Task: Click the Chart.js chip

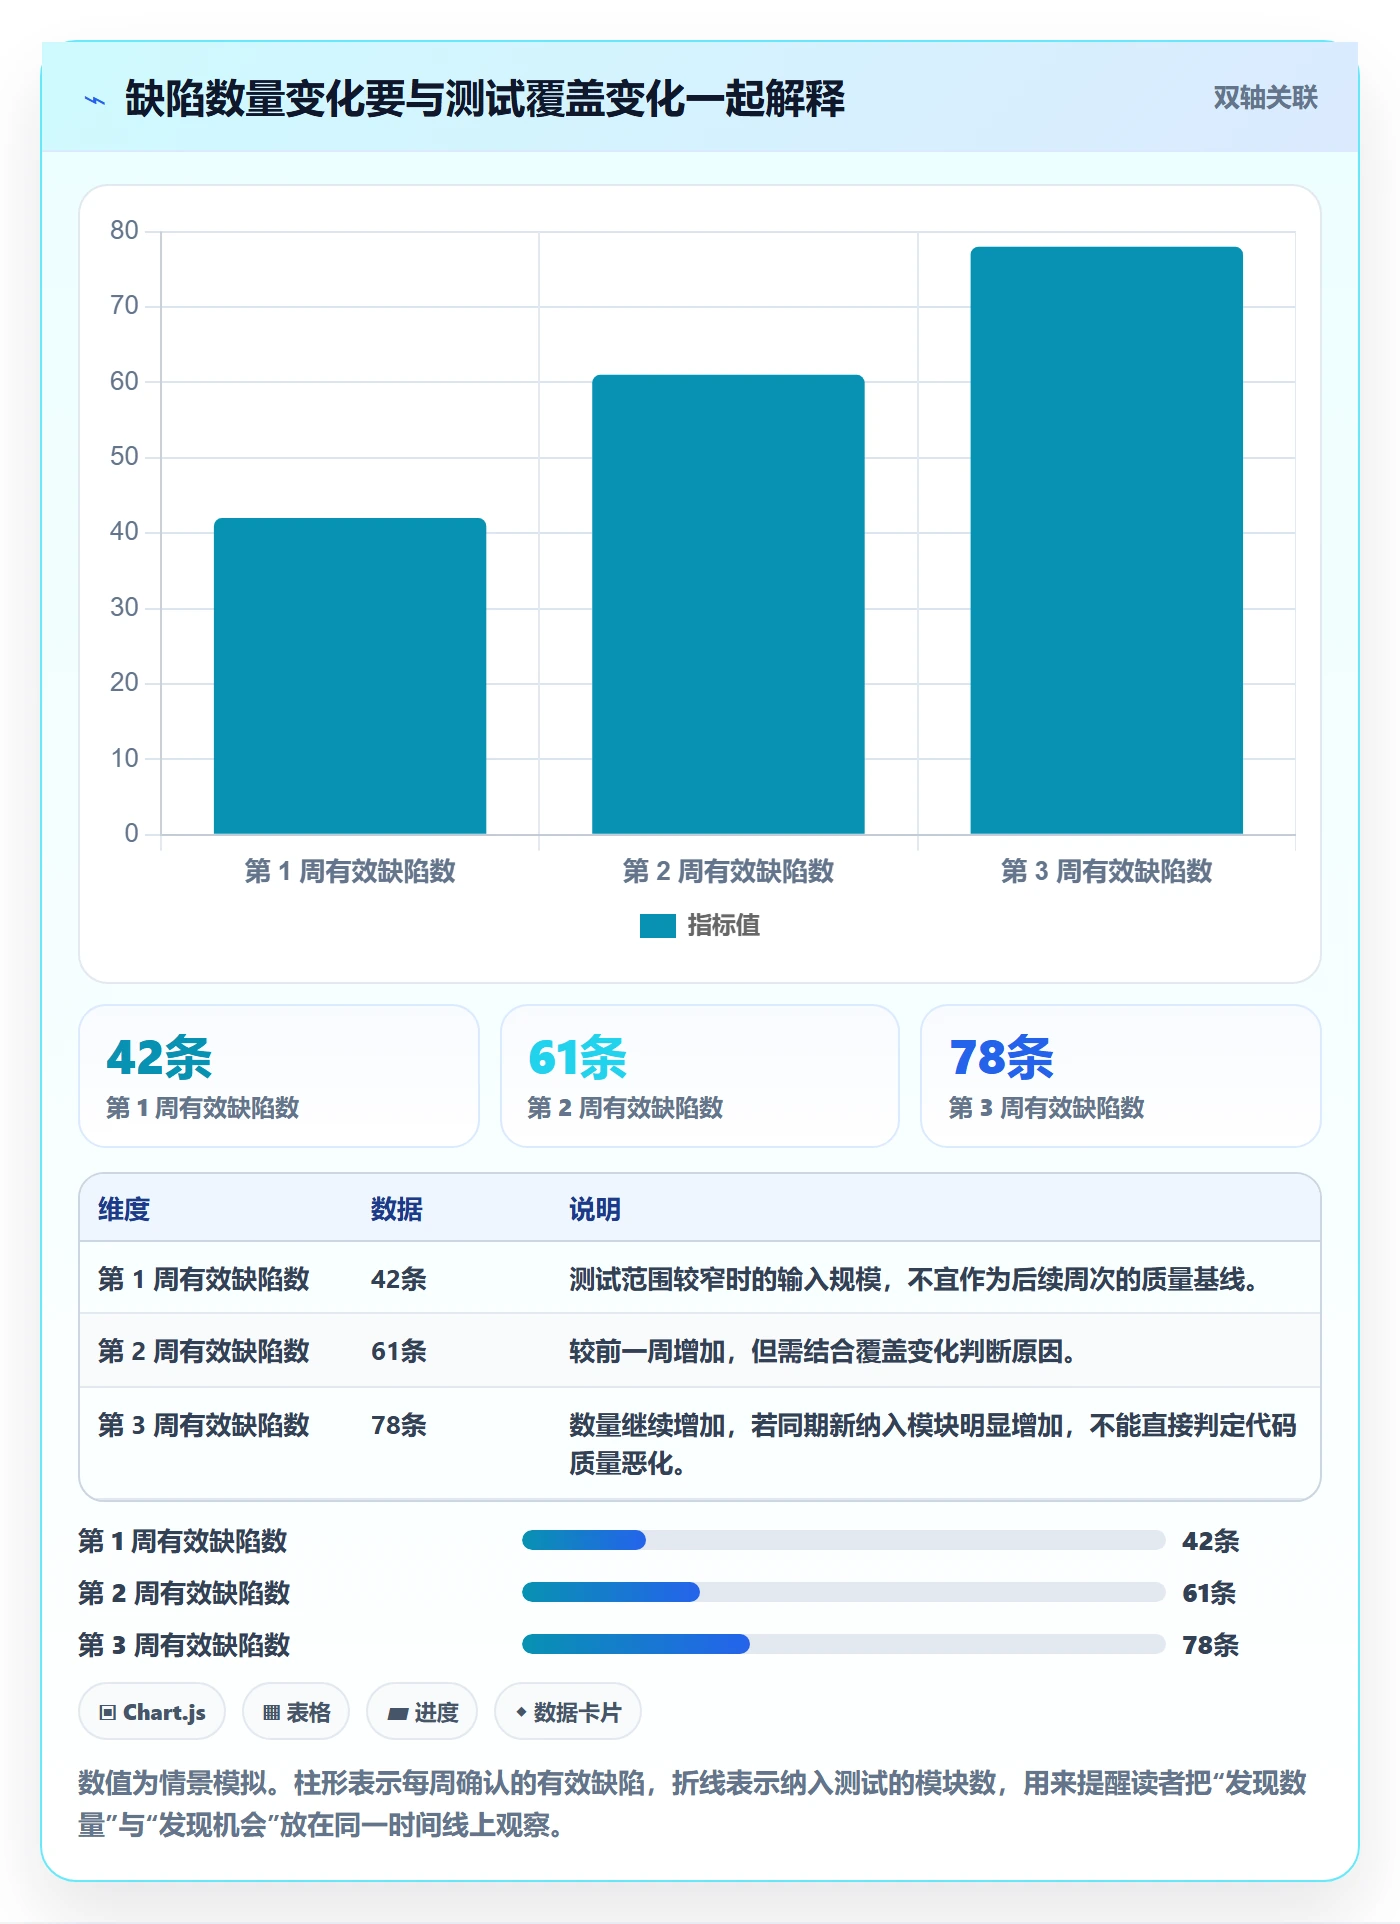Action: point(152,1712)
